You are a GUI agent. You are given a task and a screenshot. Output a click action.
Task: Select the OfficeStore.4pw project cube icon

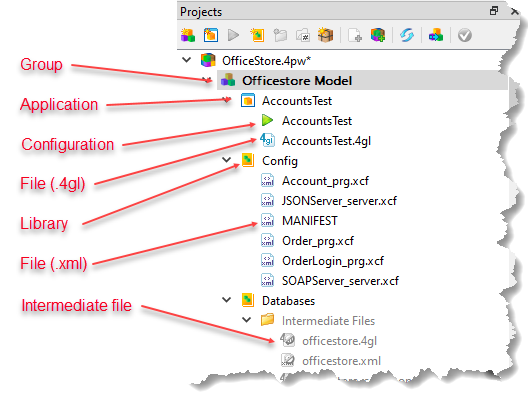click(208, 61)
